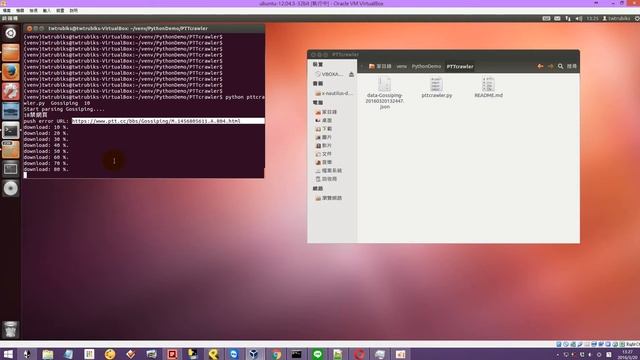Open 家目錄 in the Files sidebar
This screenshot has height=360, width=640.
coord(326,112)
